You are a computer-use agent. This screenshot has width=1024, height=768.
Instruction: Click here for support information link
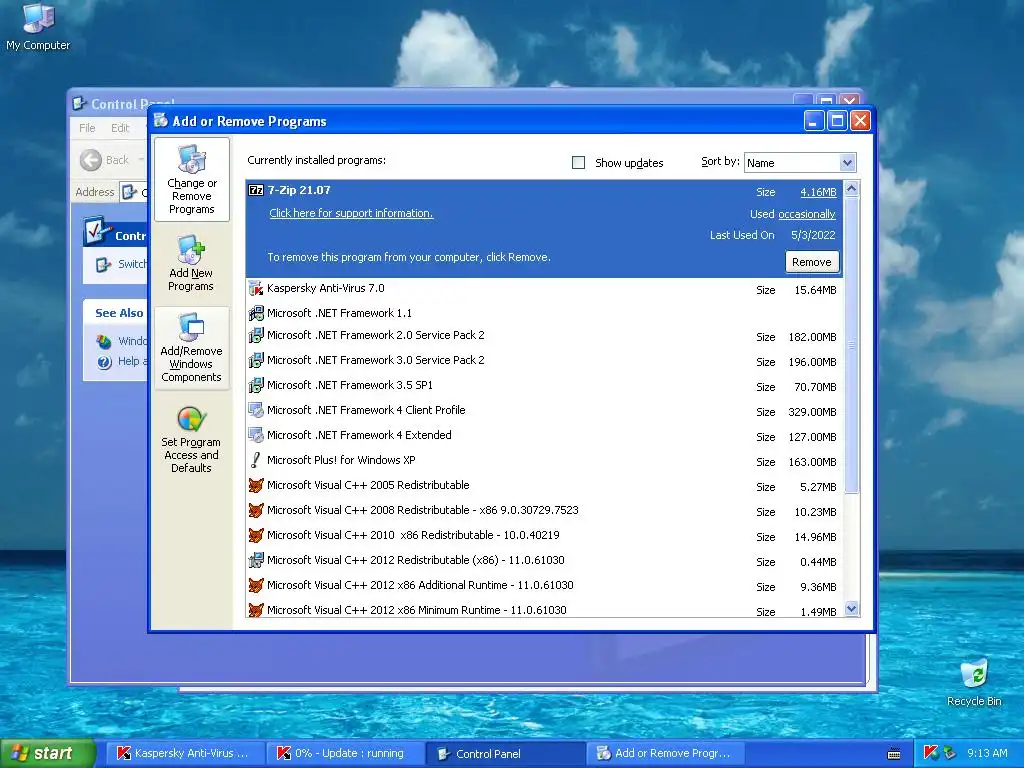pos(351,213)
